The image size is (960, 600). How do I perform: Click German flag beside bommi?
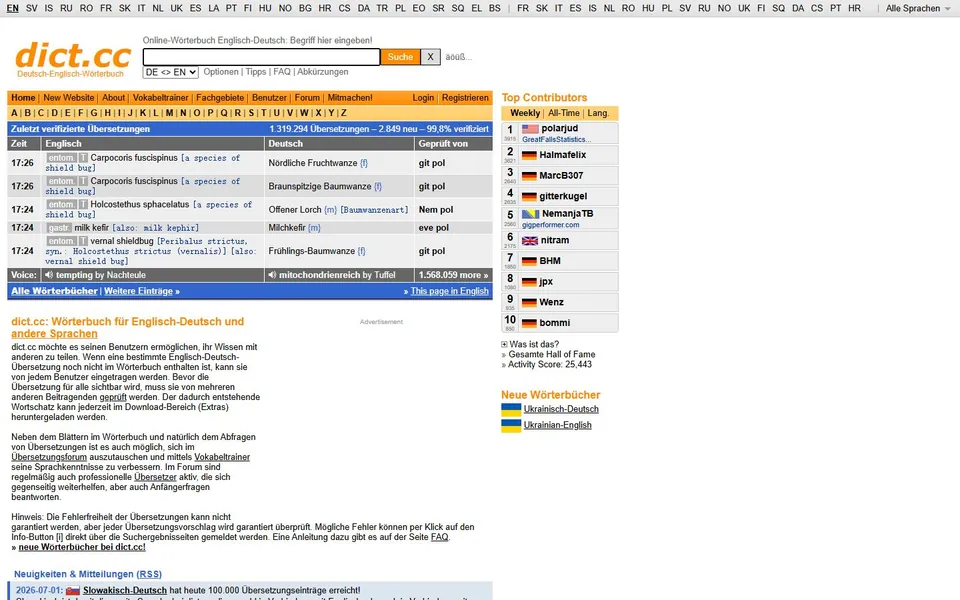tap(530, 323)
